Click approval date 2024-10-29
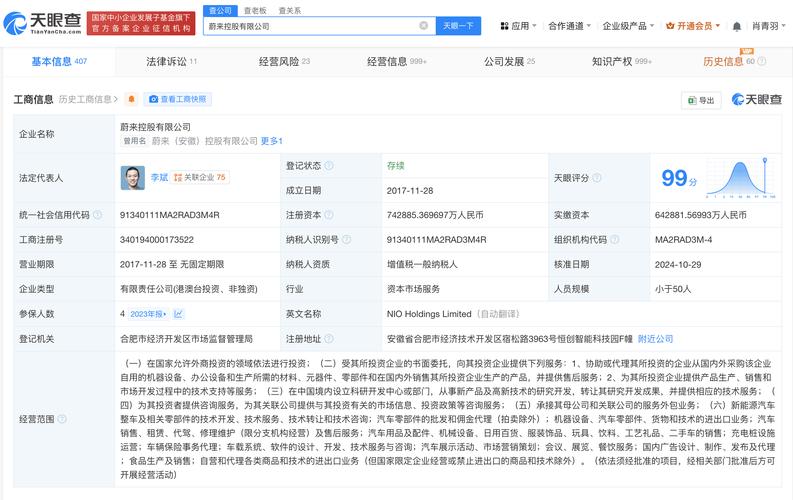 (678, 264)
